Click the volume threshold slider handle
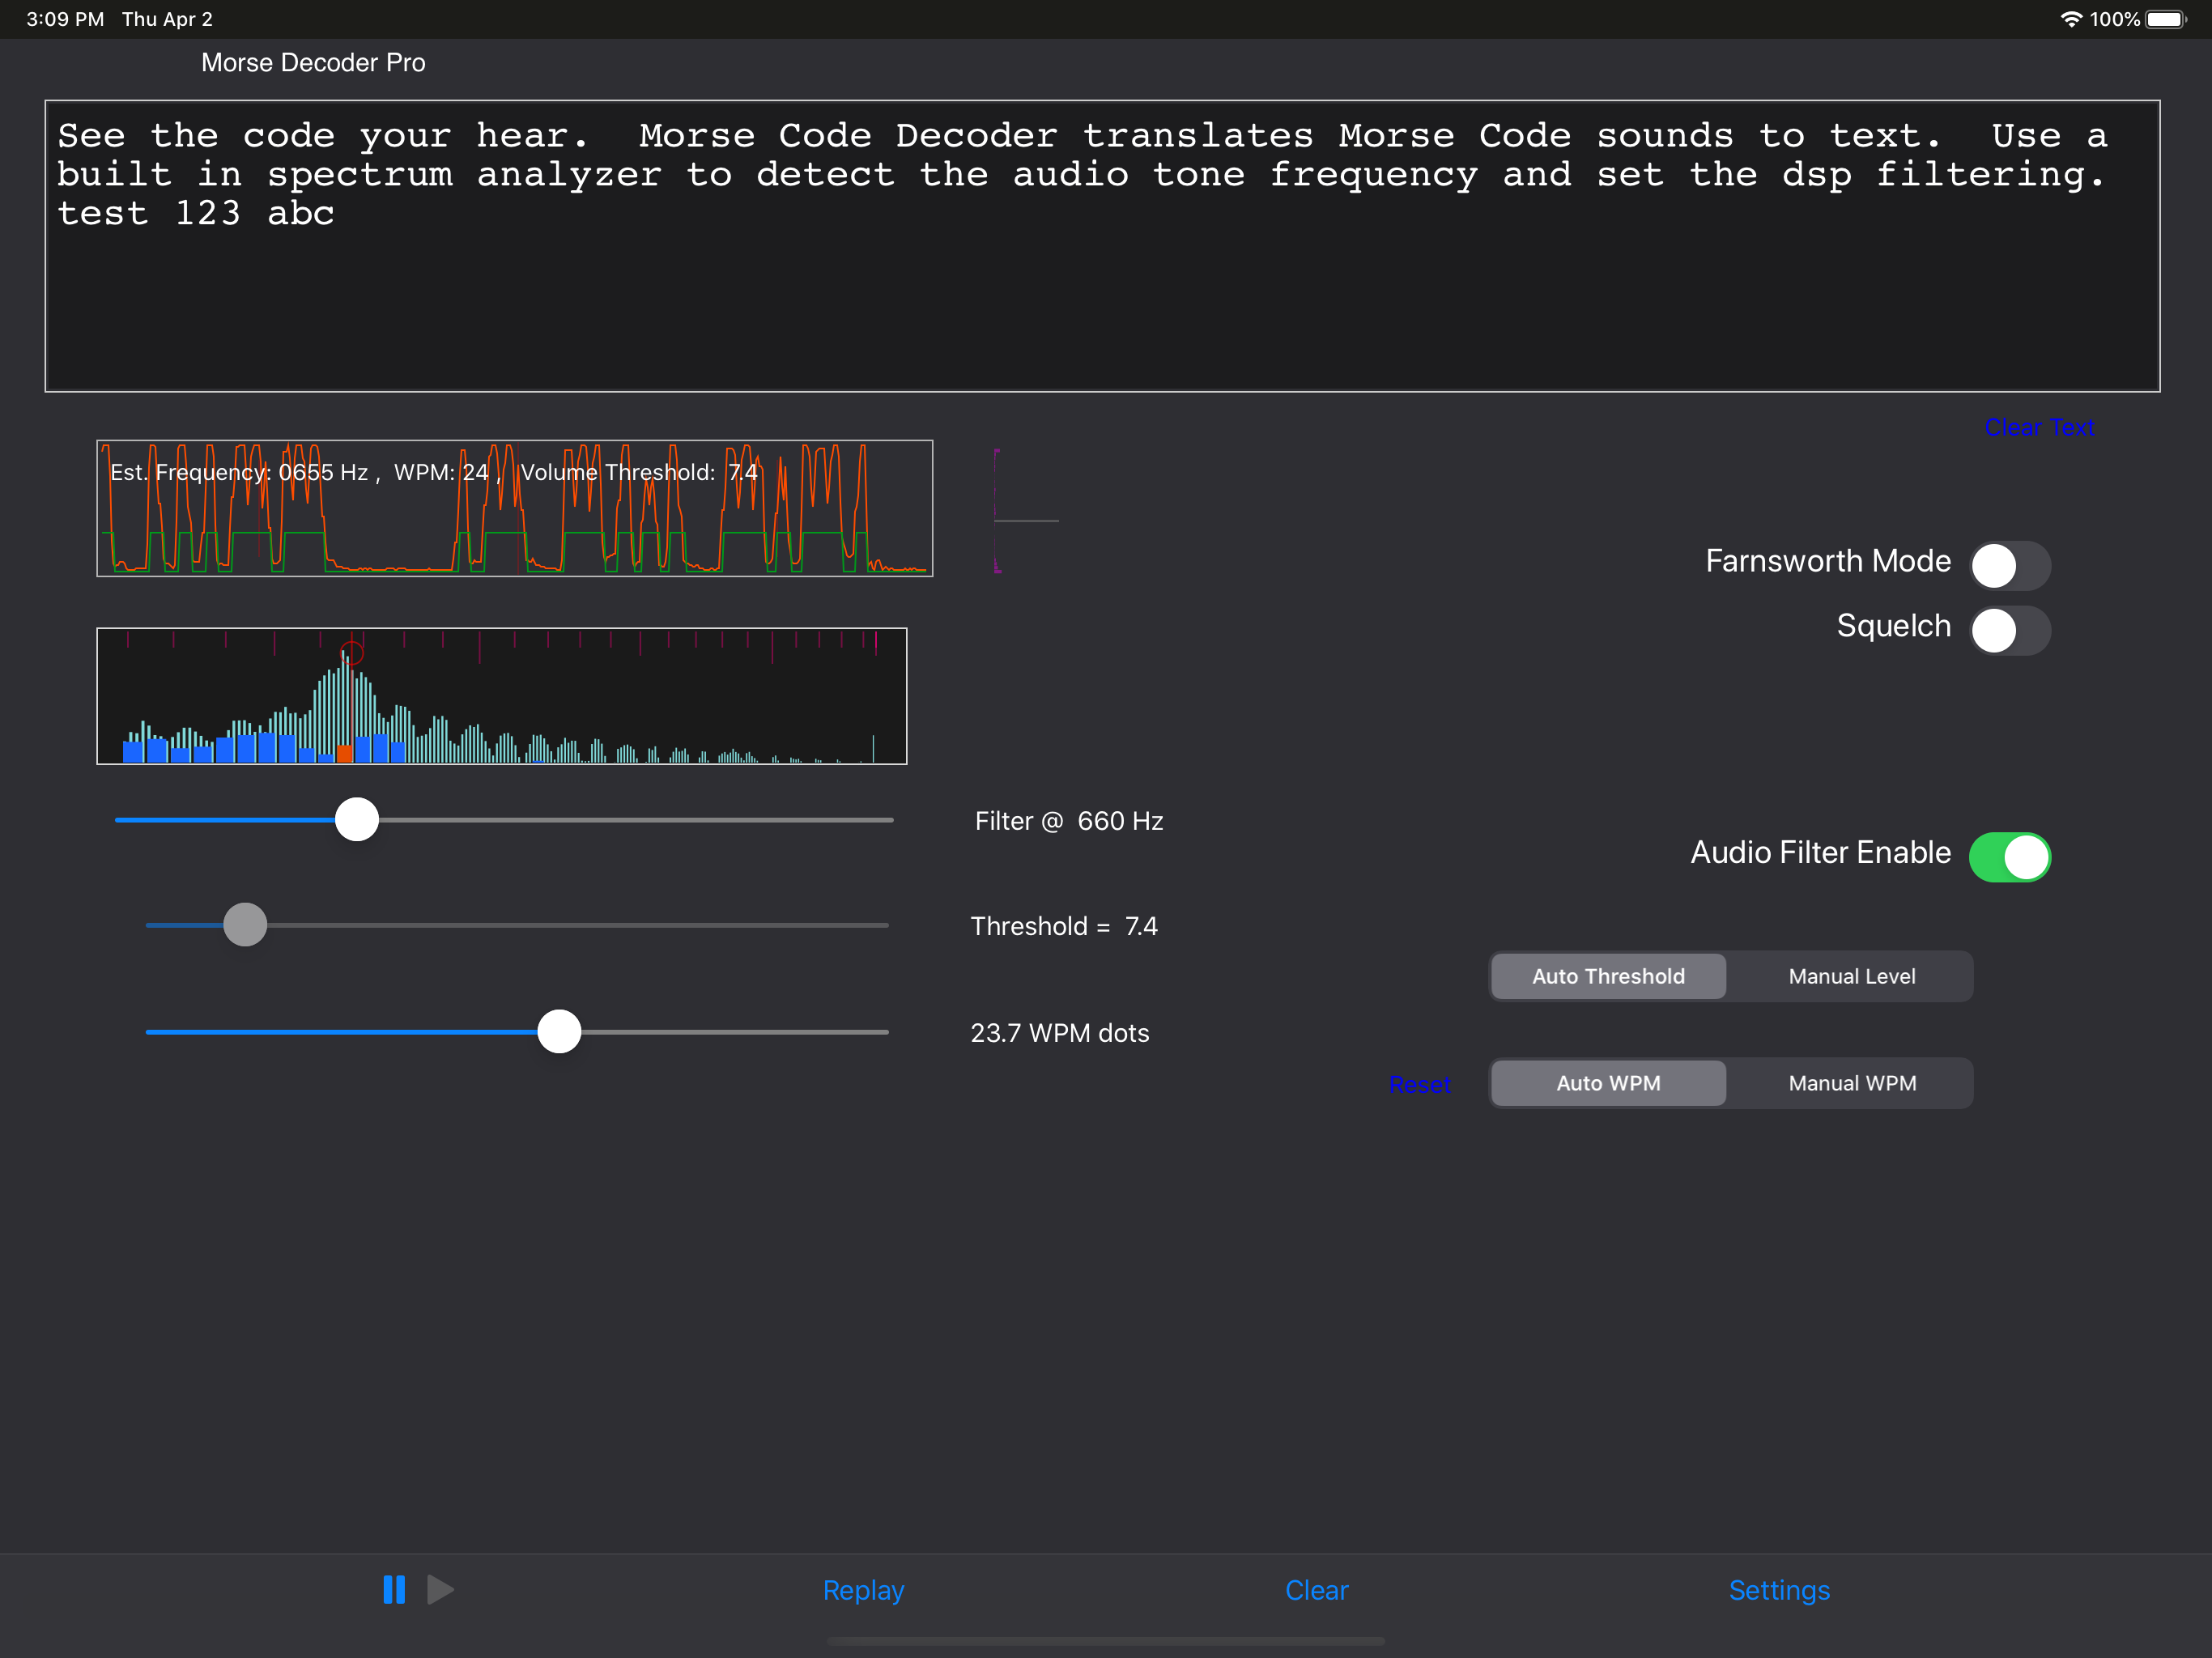This screenshot has height=1658, width=2212. click(245, 925)
